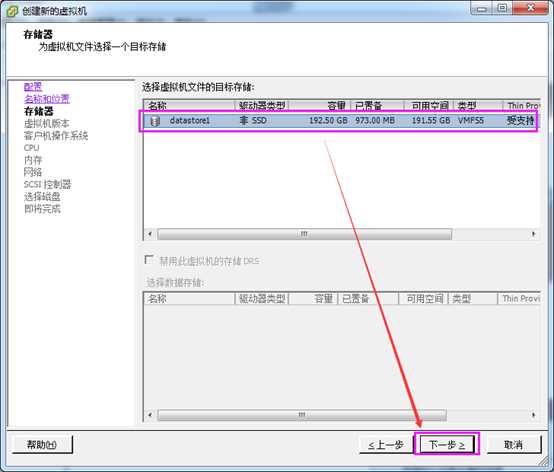The height and width of the screenshot is (472, 554).
Task: Maximize the wizard window
Action: pos(502,7)
